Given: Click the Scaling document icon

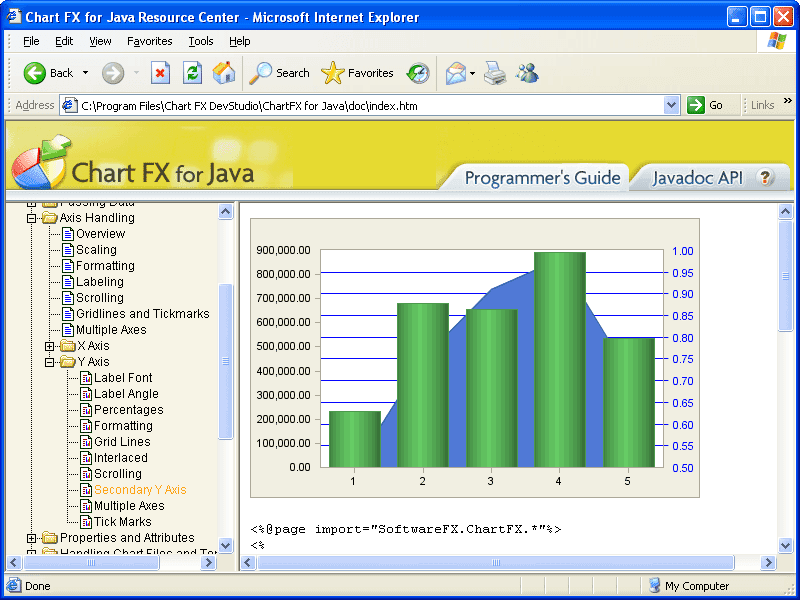Looking at the screenshot, I should pyautogui.click(x=68, y=250).
